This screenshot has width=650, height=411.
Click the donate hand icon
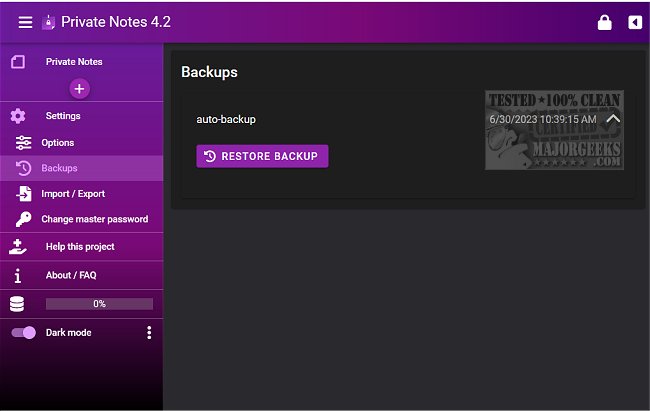coord(18,247)
